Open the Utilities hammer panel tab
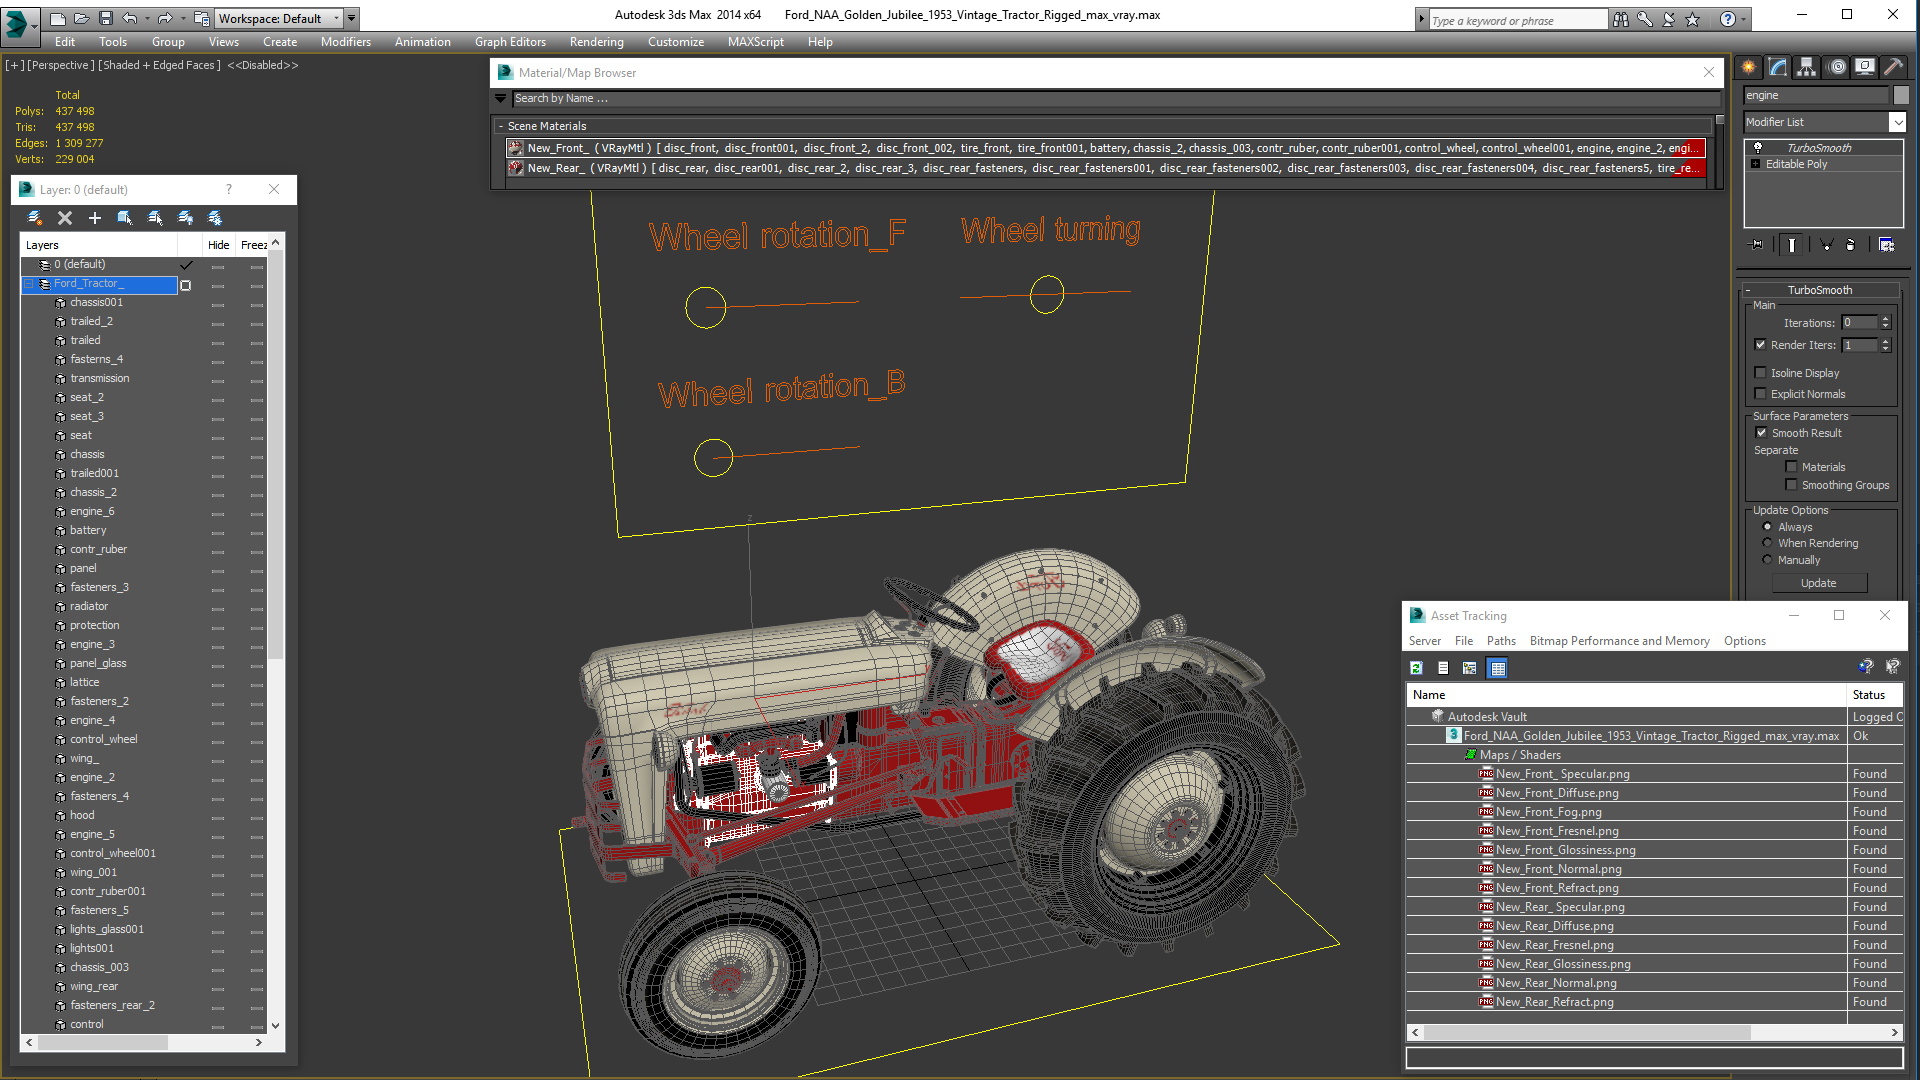 pos(1893,67)
